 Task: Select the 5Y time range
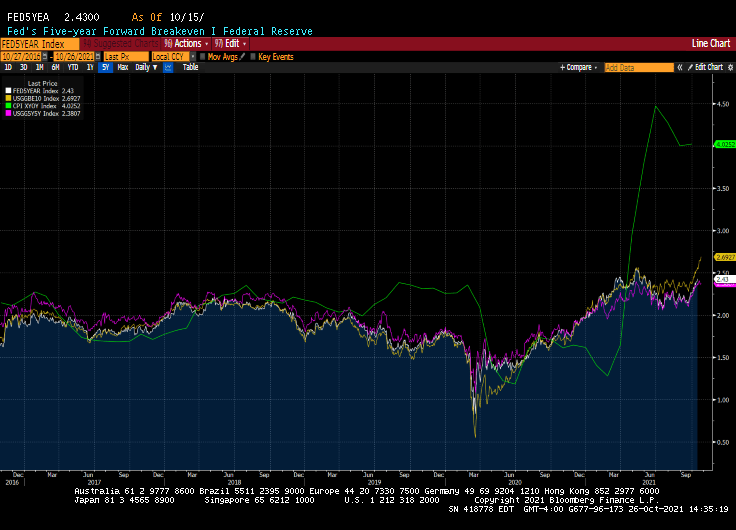[x=105, y=67]
